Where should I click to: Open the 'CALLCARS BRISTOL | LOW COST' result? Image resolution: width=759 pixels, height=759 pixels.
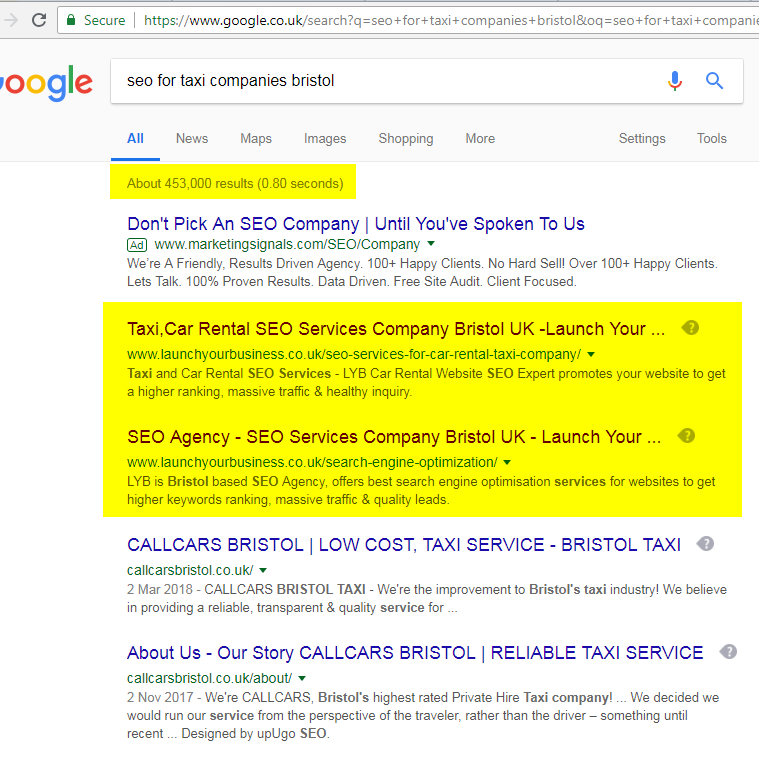[x=404, y=545]
